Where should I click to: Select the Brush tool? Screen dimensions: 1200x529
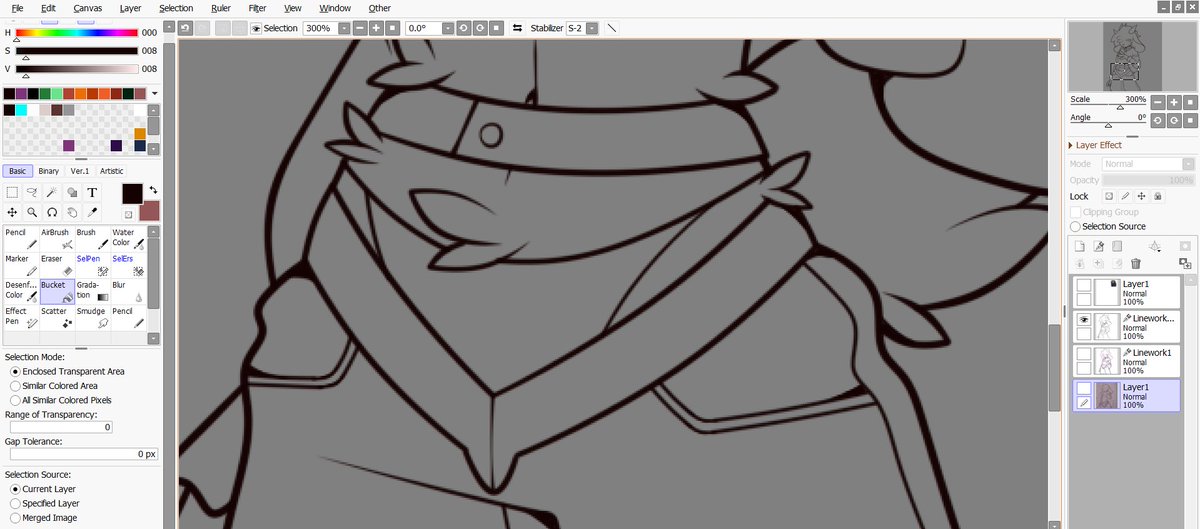click(x=93, y=238)
